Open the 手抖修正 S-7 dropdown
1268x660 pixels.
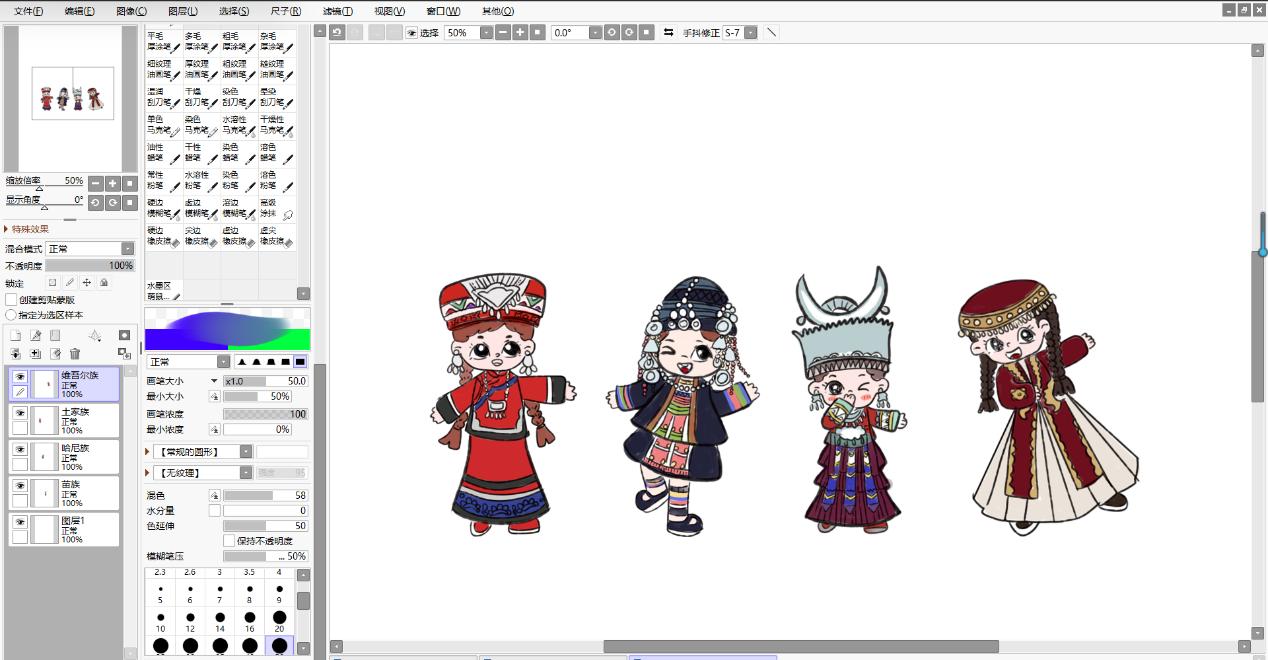[x=751, y=32]
